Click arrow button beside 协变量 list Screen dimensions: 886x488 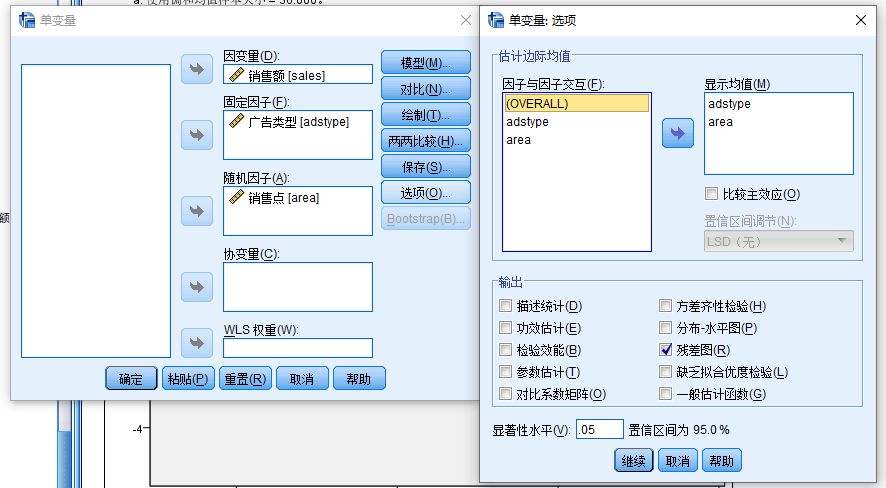197,287
